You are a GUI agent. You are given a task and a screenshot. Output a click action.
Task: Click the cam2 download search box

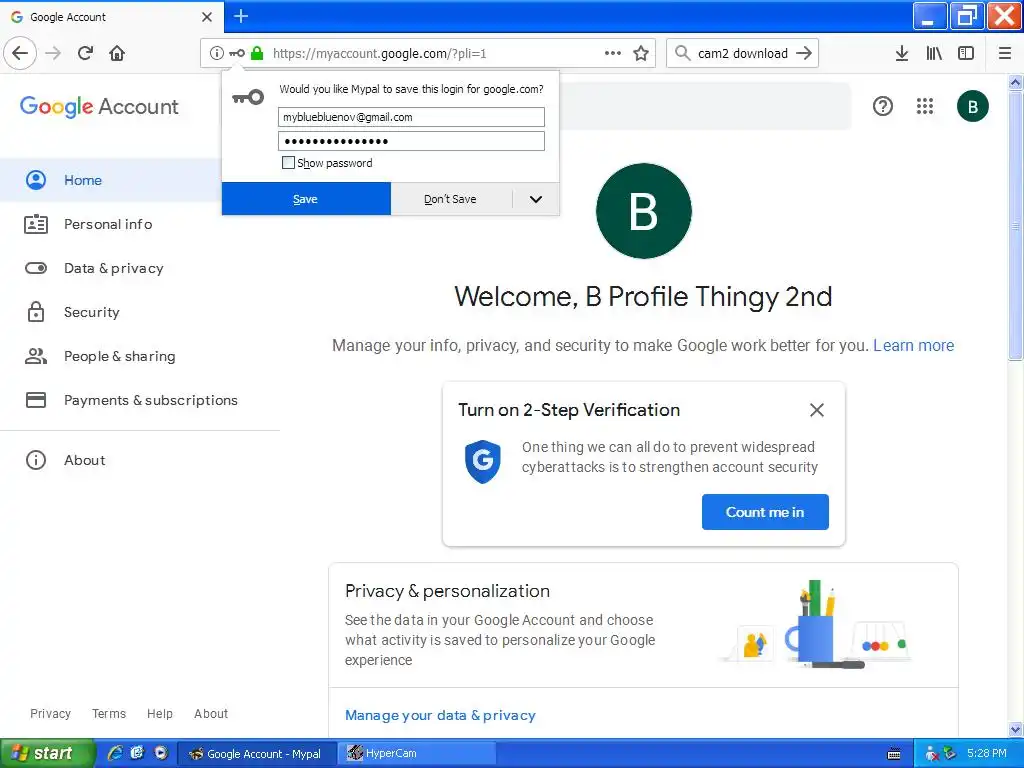tap(743, 53)
